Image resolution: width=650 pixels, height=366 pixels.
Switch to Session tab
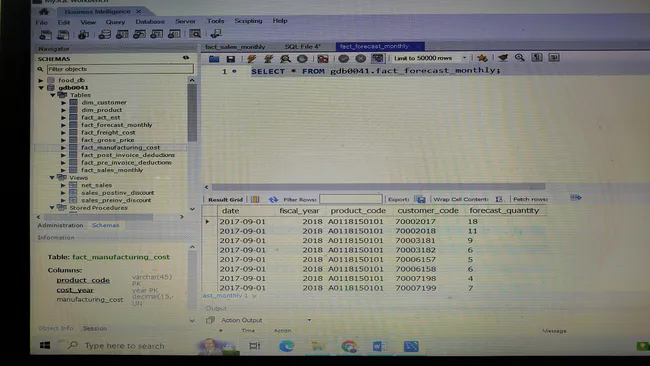[95, 328]
